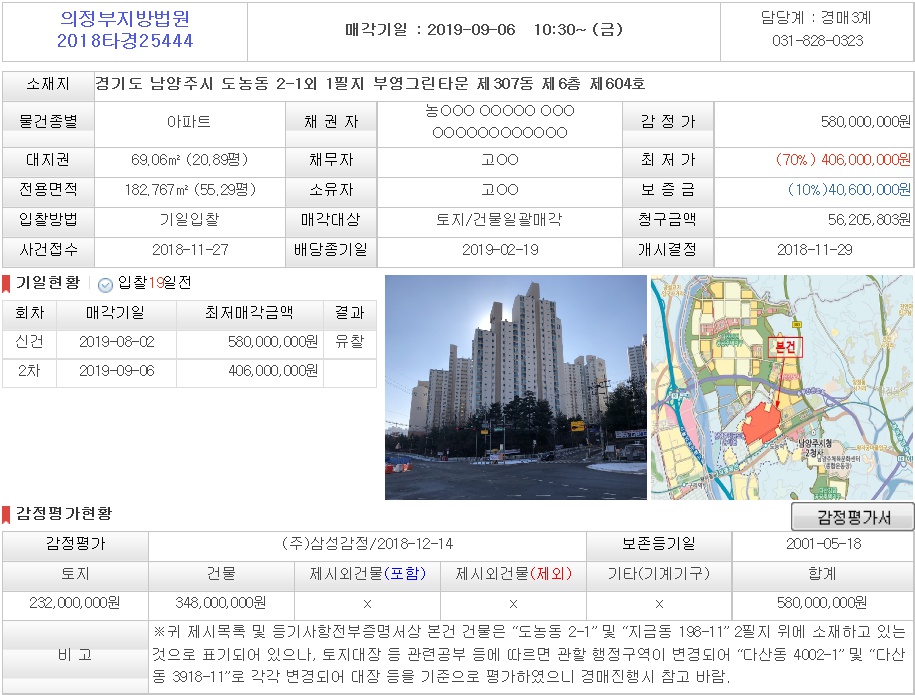The width and height of the screenshot is (915, 695).
Task: Click the exclusive area 182.767㎡ (55.29평)
Action: 190,189
